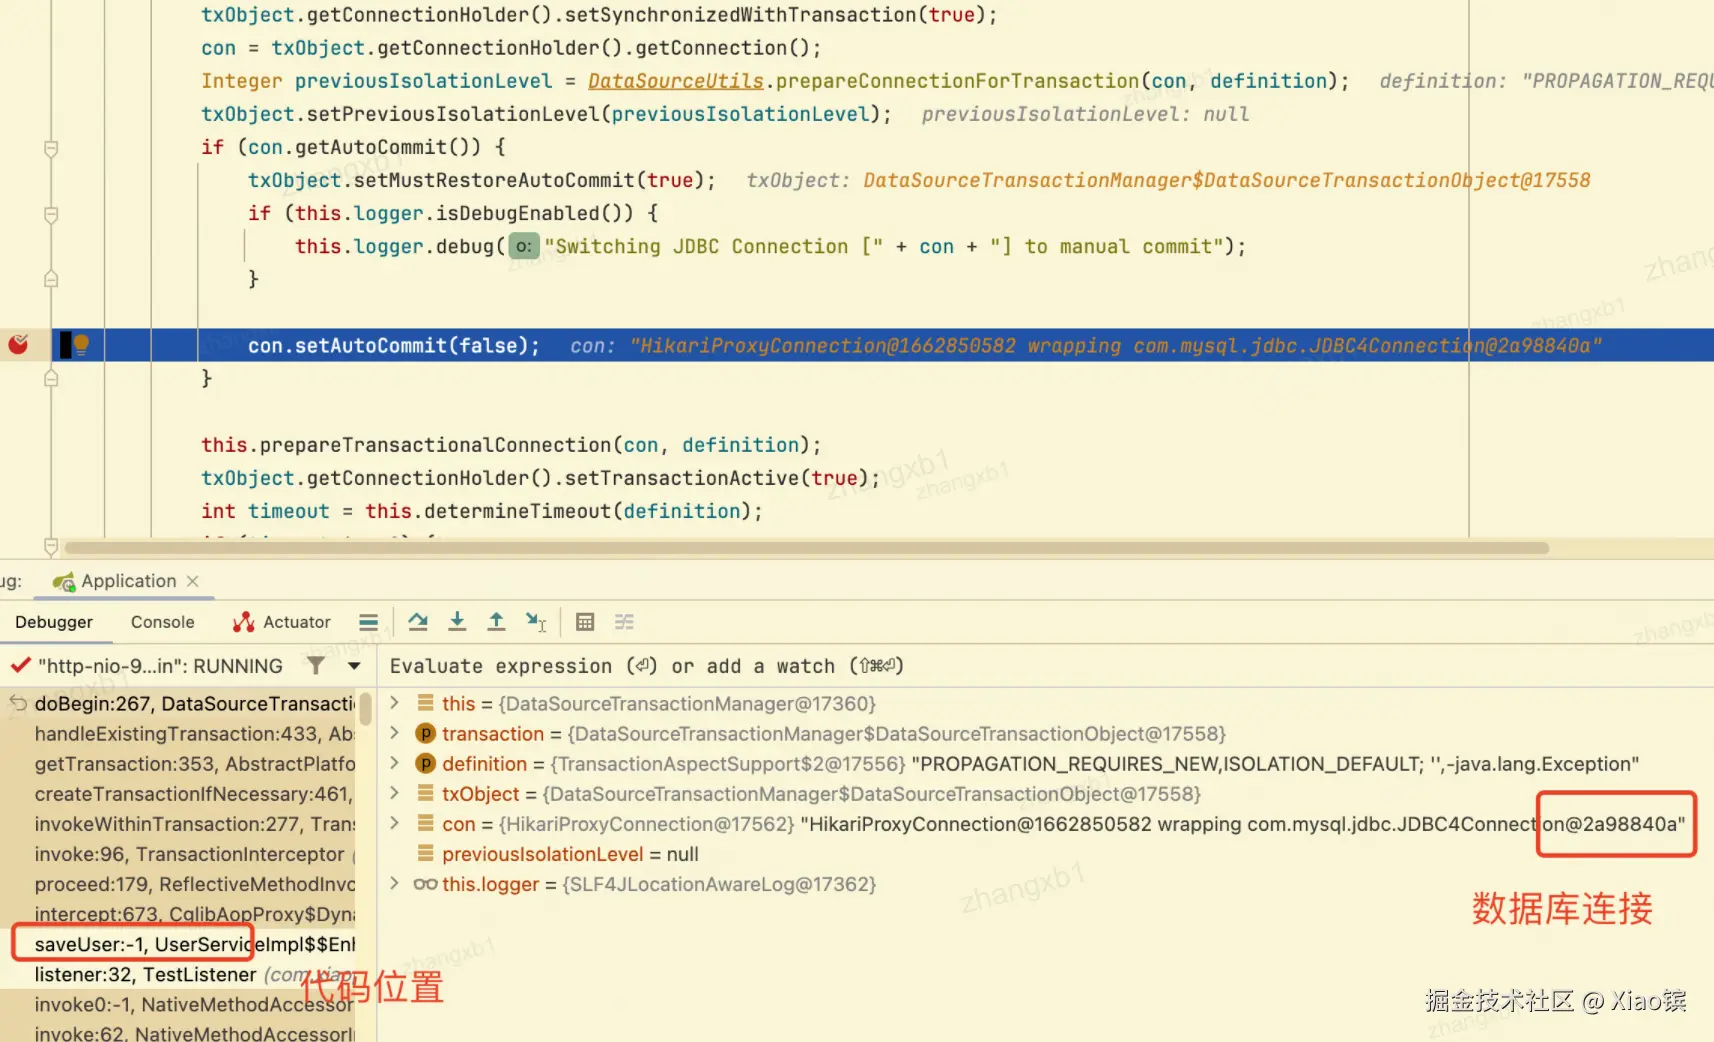Select the 'con = {HikariProxyConnection@17562}' row
This screenshot has width=1714, height=1042.
1045,824
